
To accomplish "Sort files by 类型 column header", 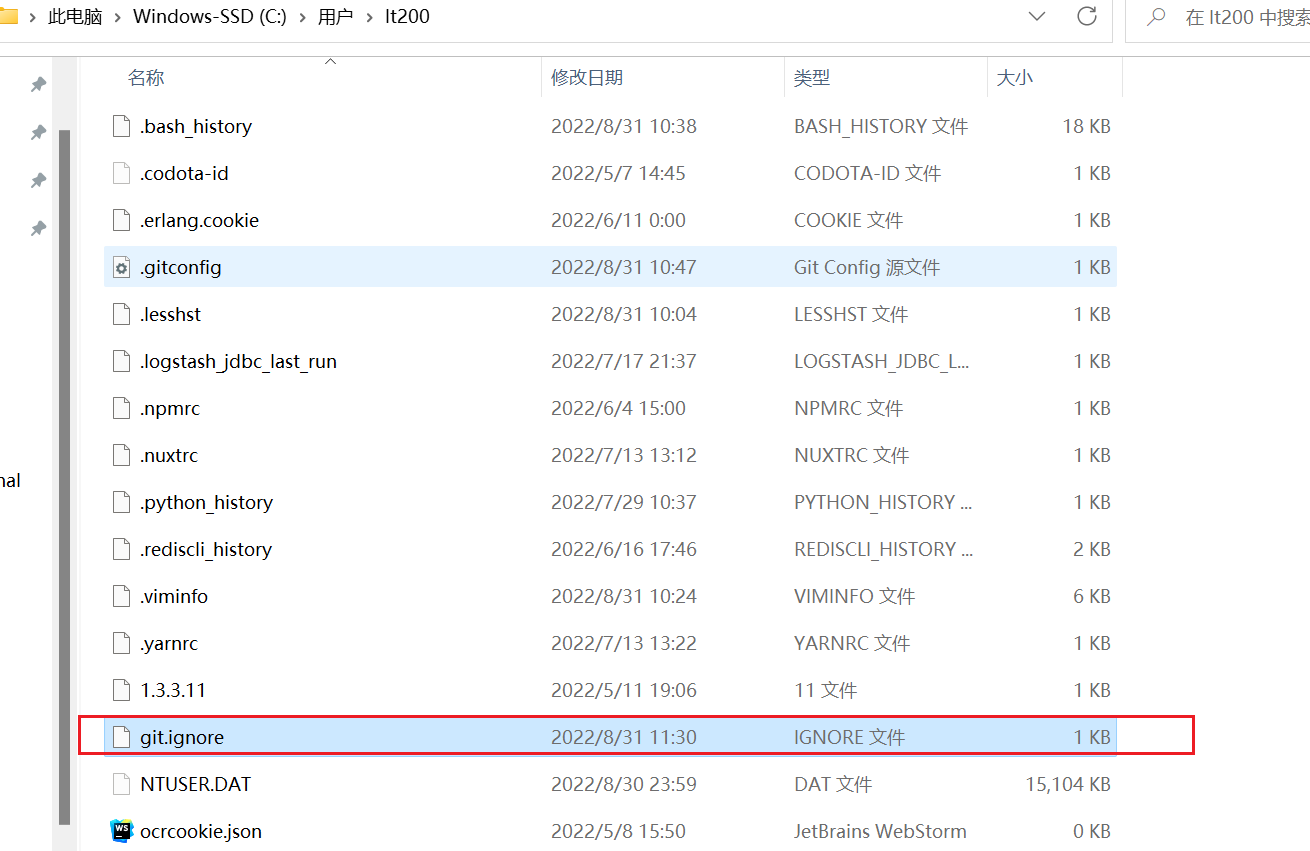I will pyautogui.click(x=812, y=78).
